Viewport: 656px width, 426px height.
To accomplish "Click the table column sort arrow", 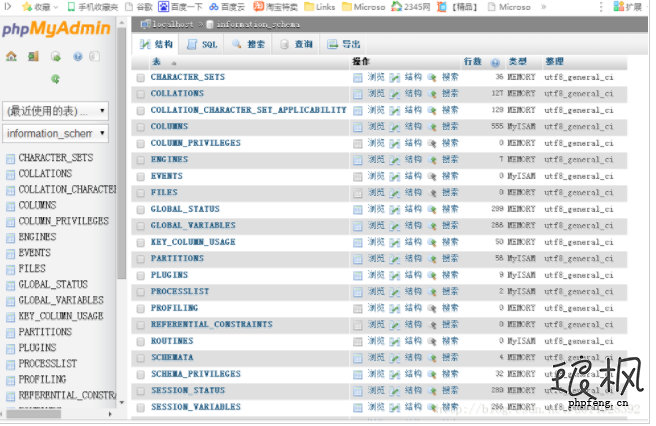I will coord(174,63).
